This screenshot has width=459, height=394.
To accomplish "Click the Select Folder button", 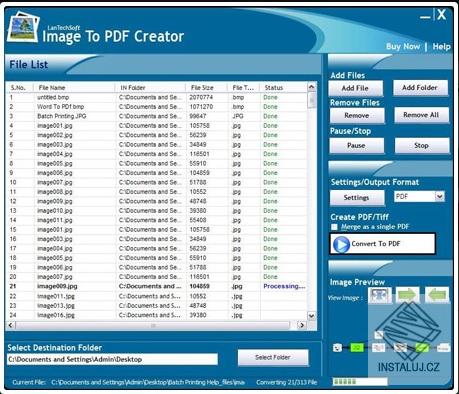I will pos(273,358).
